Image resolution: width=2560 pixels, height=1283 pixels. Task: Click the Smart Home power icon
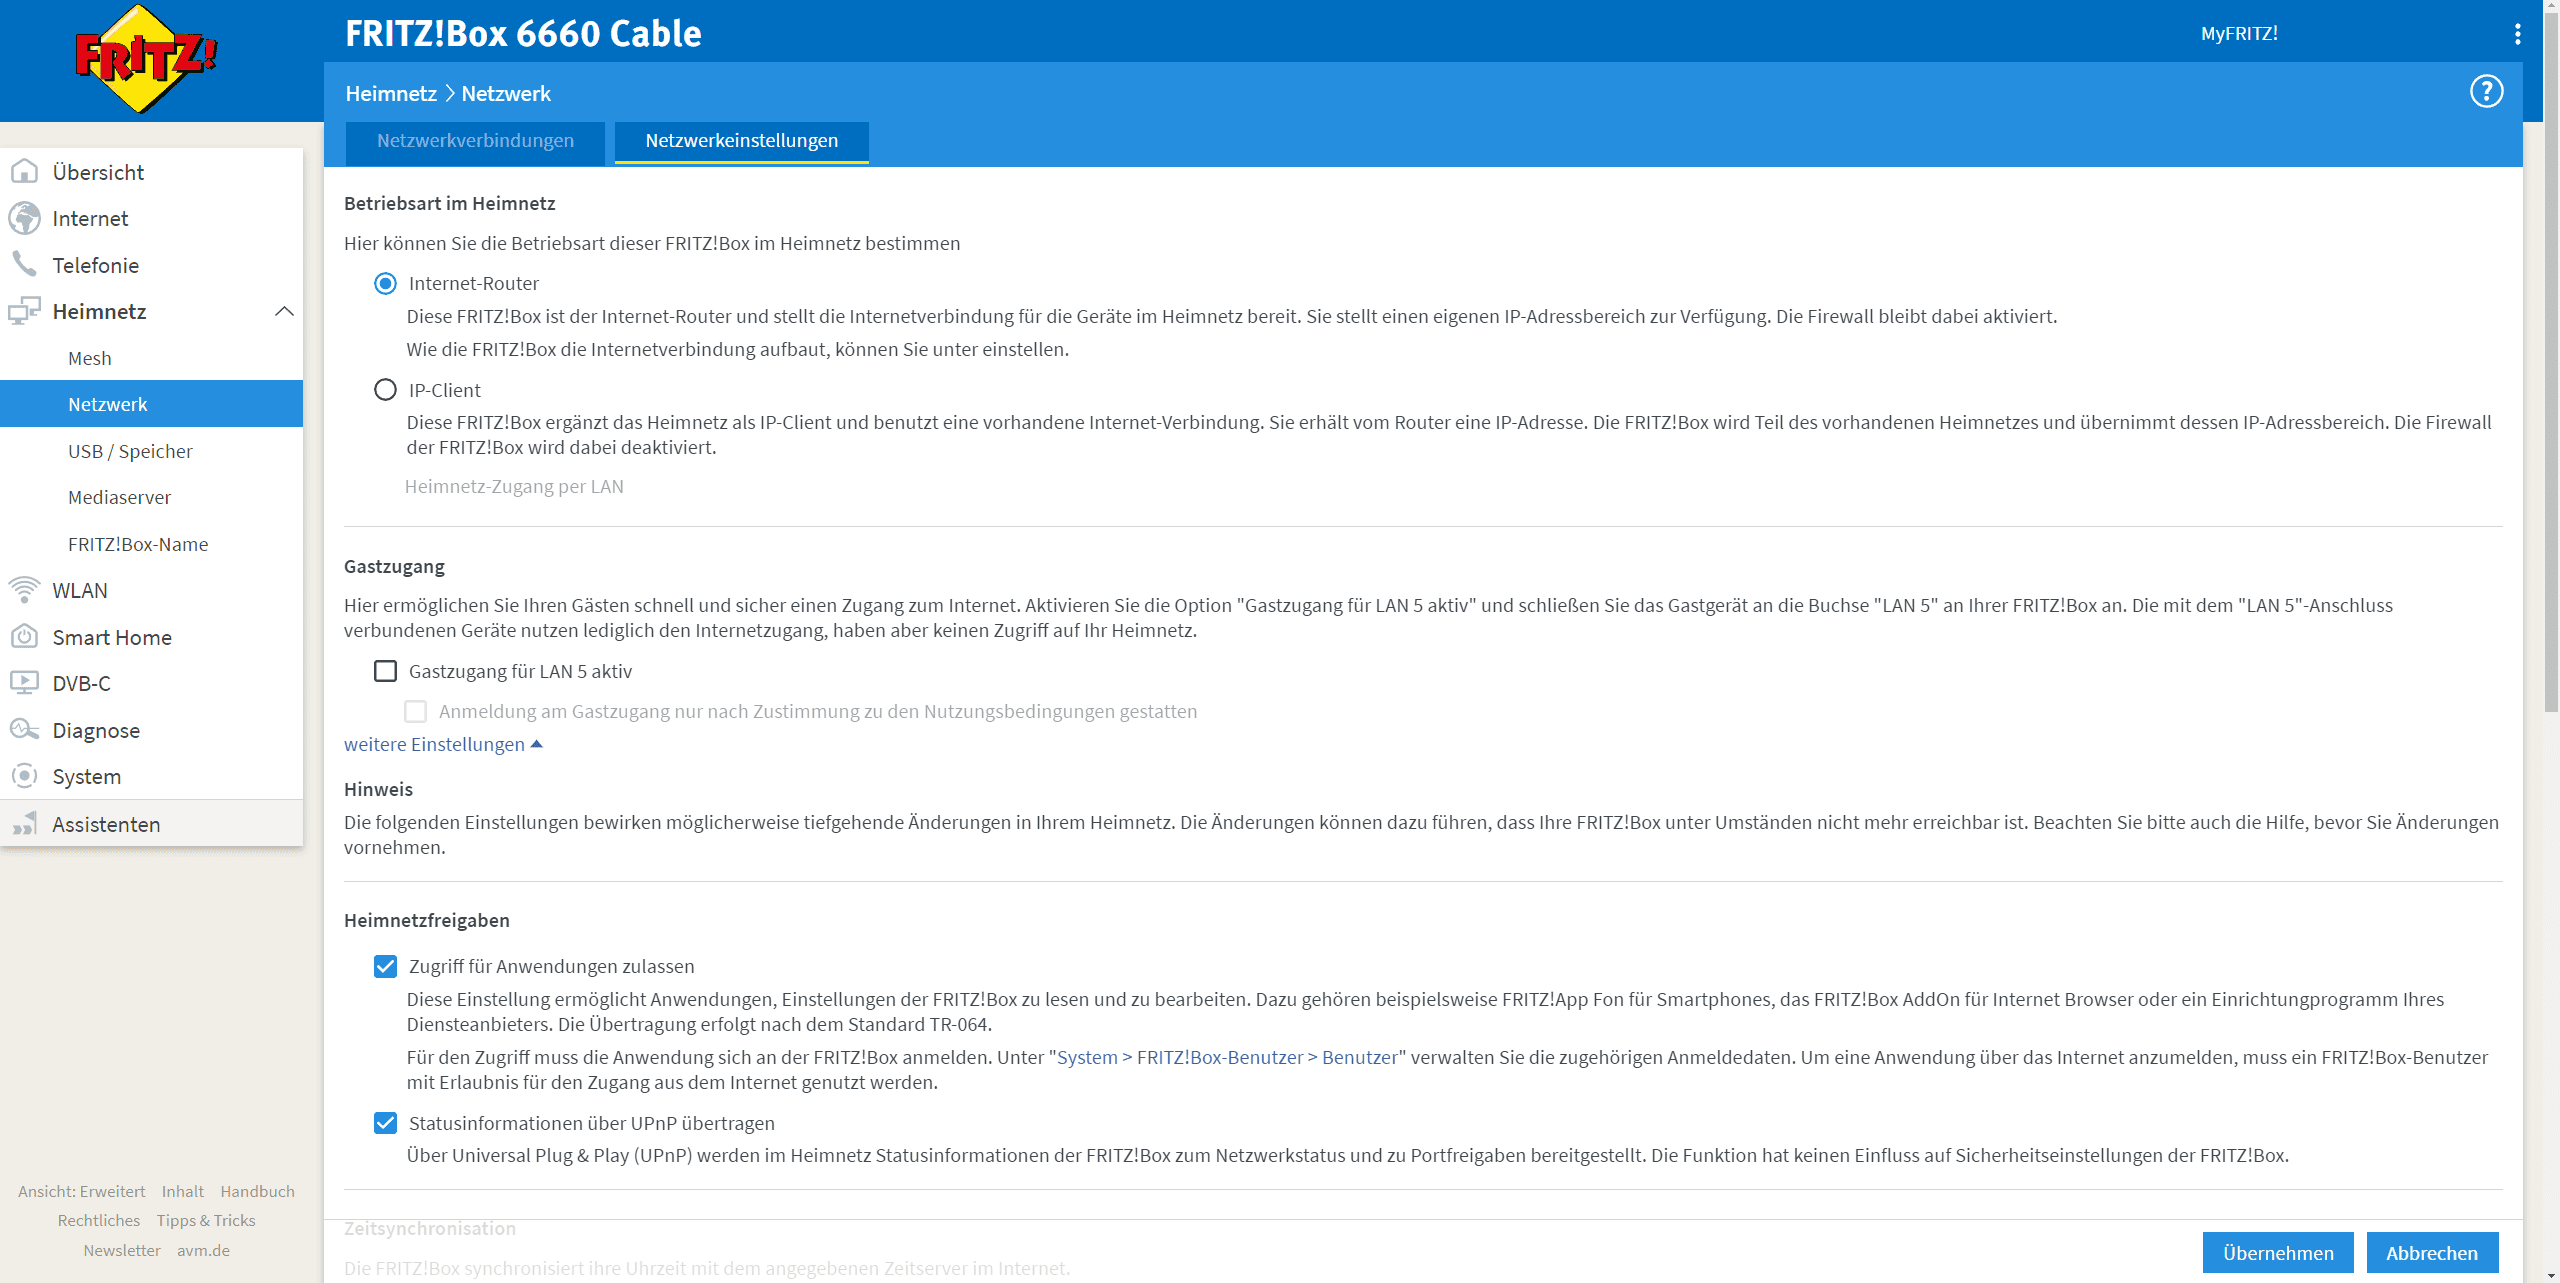click(24, 637)
